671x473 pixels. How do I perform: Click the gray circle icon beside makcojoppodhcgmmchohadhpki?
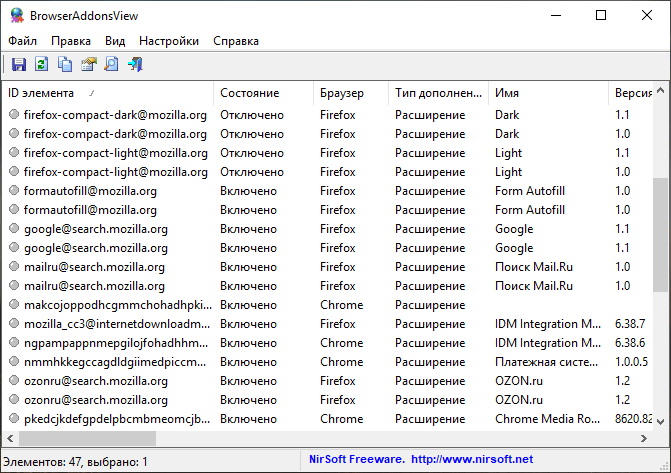tap(14, 304)
